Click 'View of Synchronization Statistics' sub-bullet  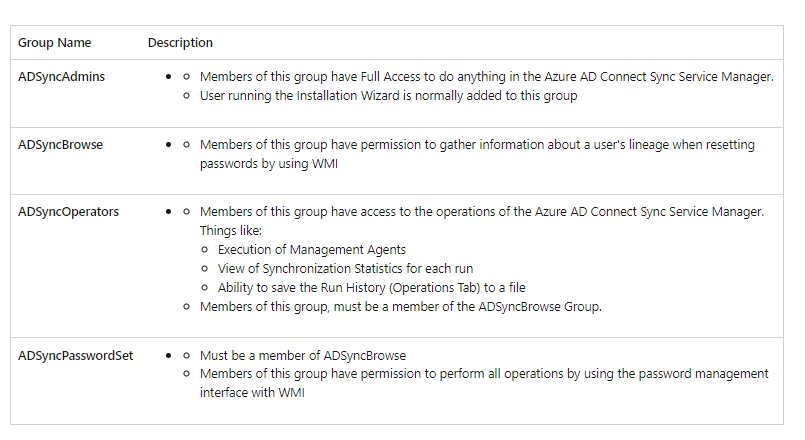346,269
